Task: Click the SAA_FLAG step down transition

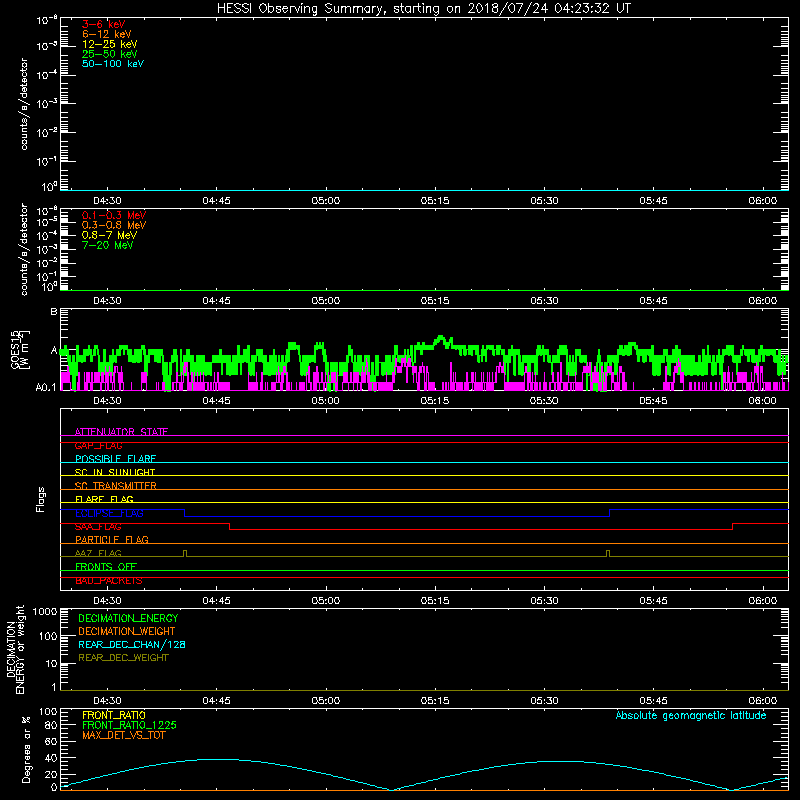Action: tap(230, 527)
